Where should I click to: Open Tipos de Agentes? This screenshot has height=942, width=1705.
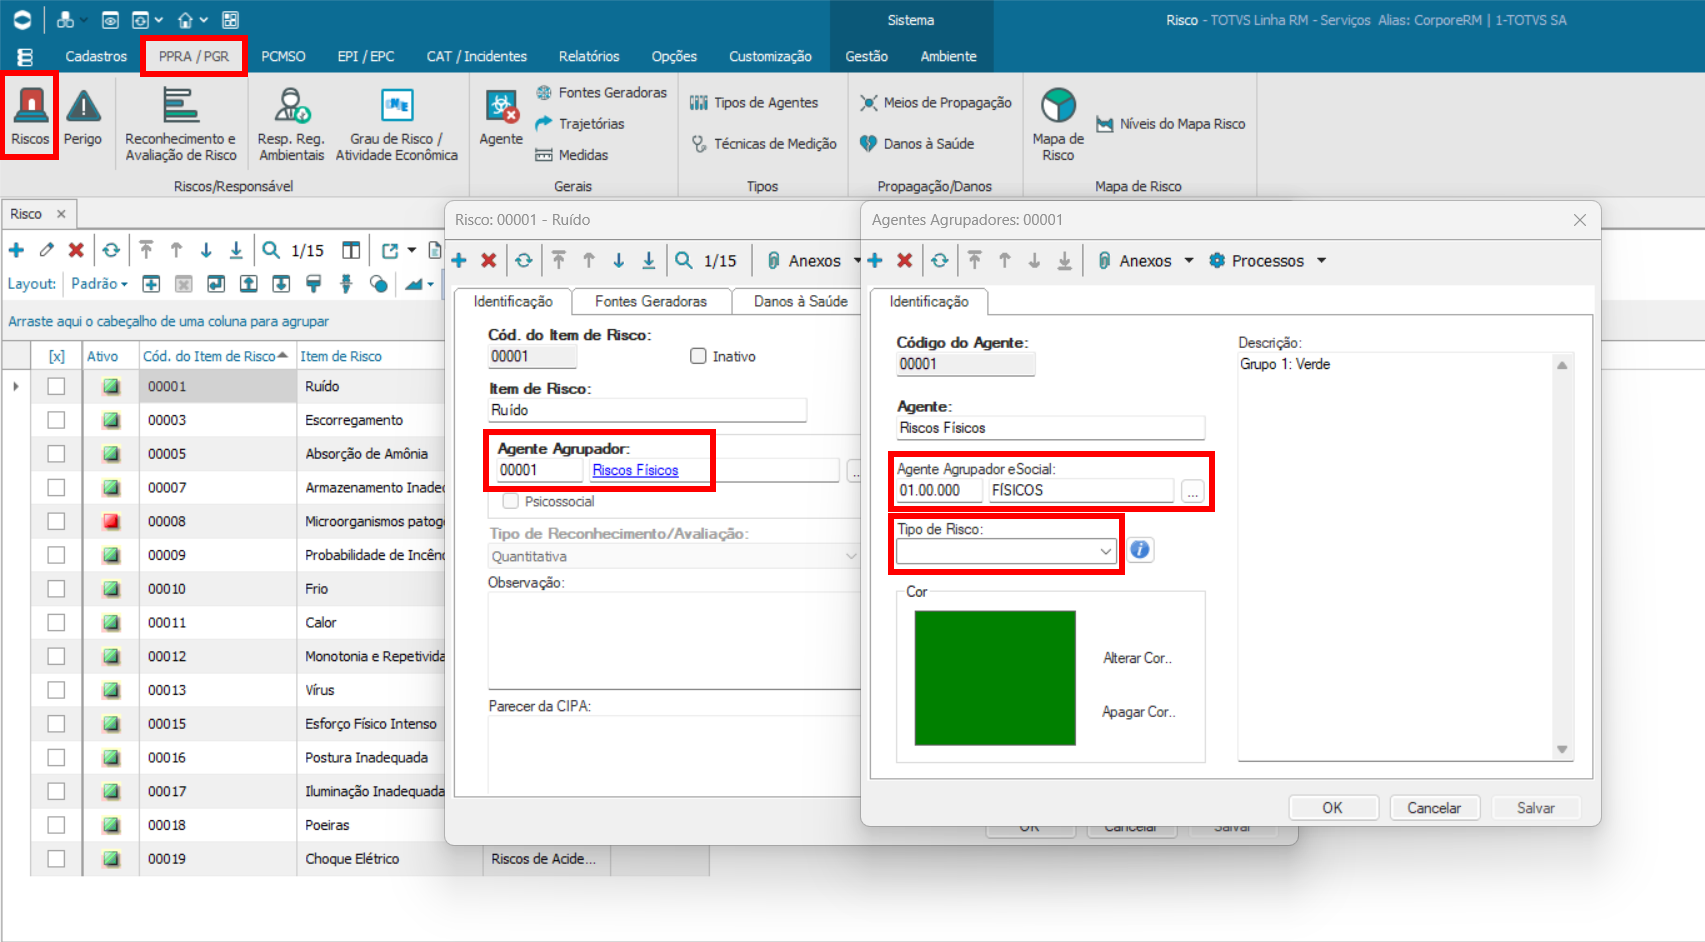754,102
